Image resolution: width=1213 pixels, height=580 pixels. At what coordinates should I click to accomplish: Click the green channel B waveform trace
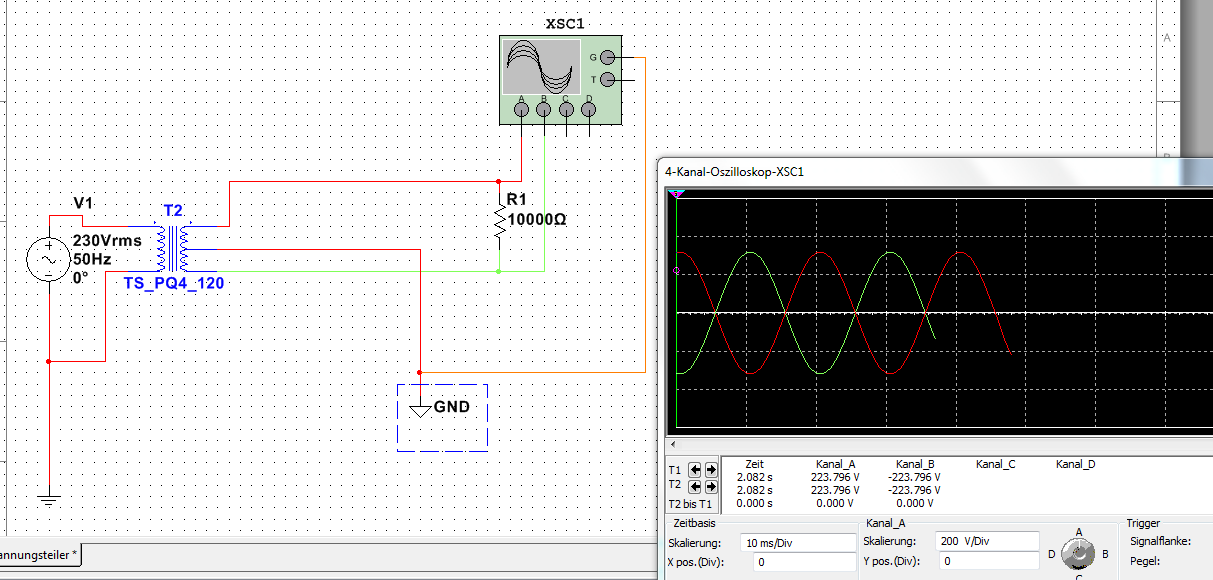tap(748, 254)
